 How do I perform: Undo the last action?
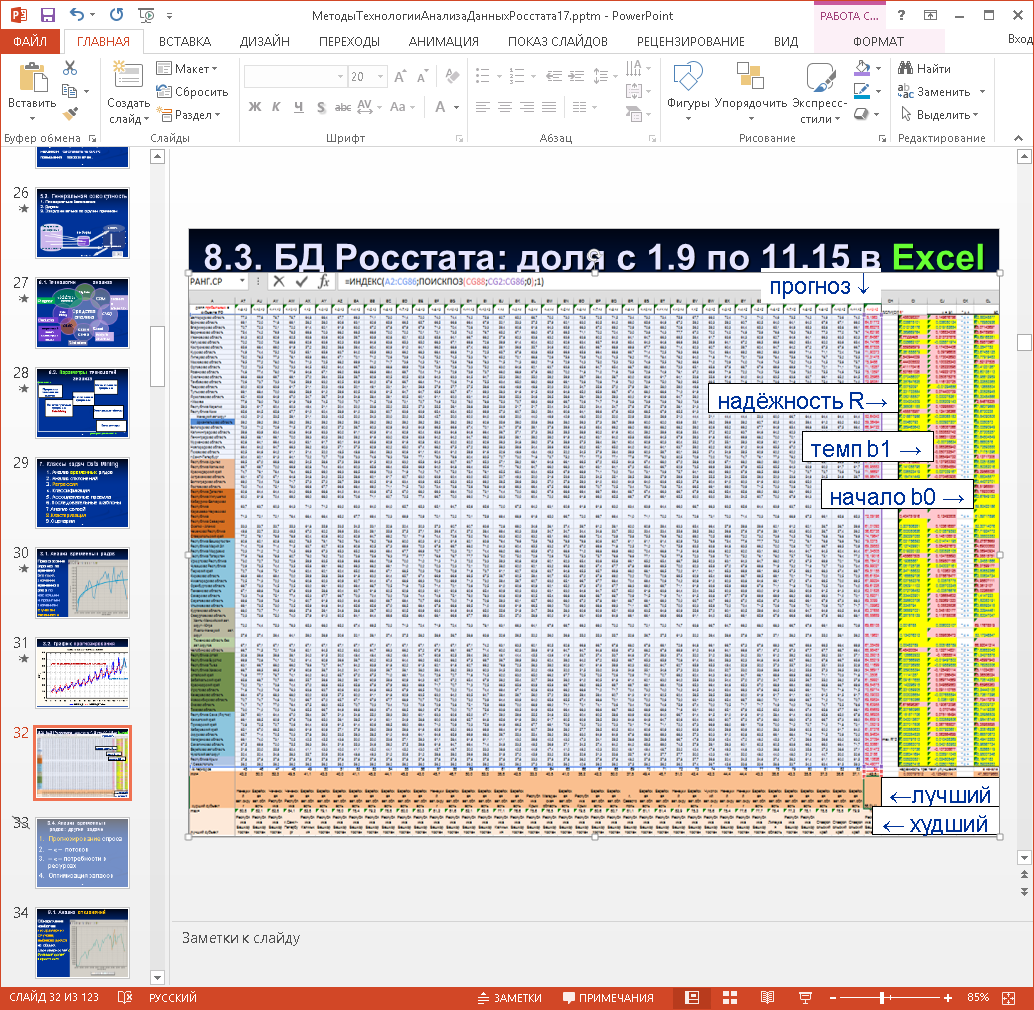(77, 15)
